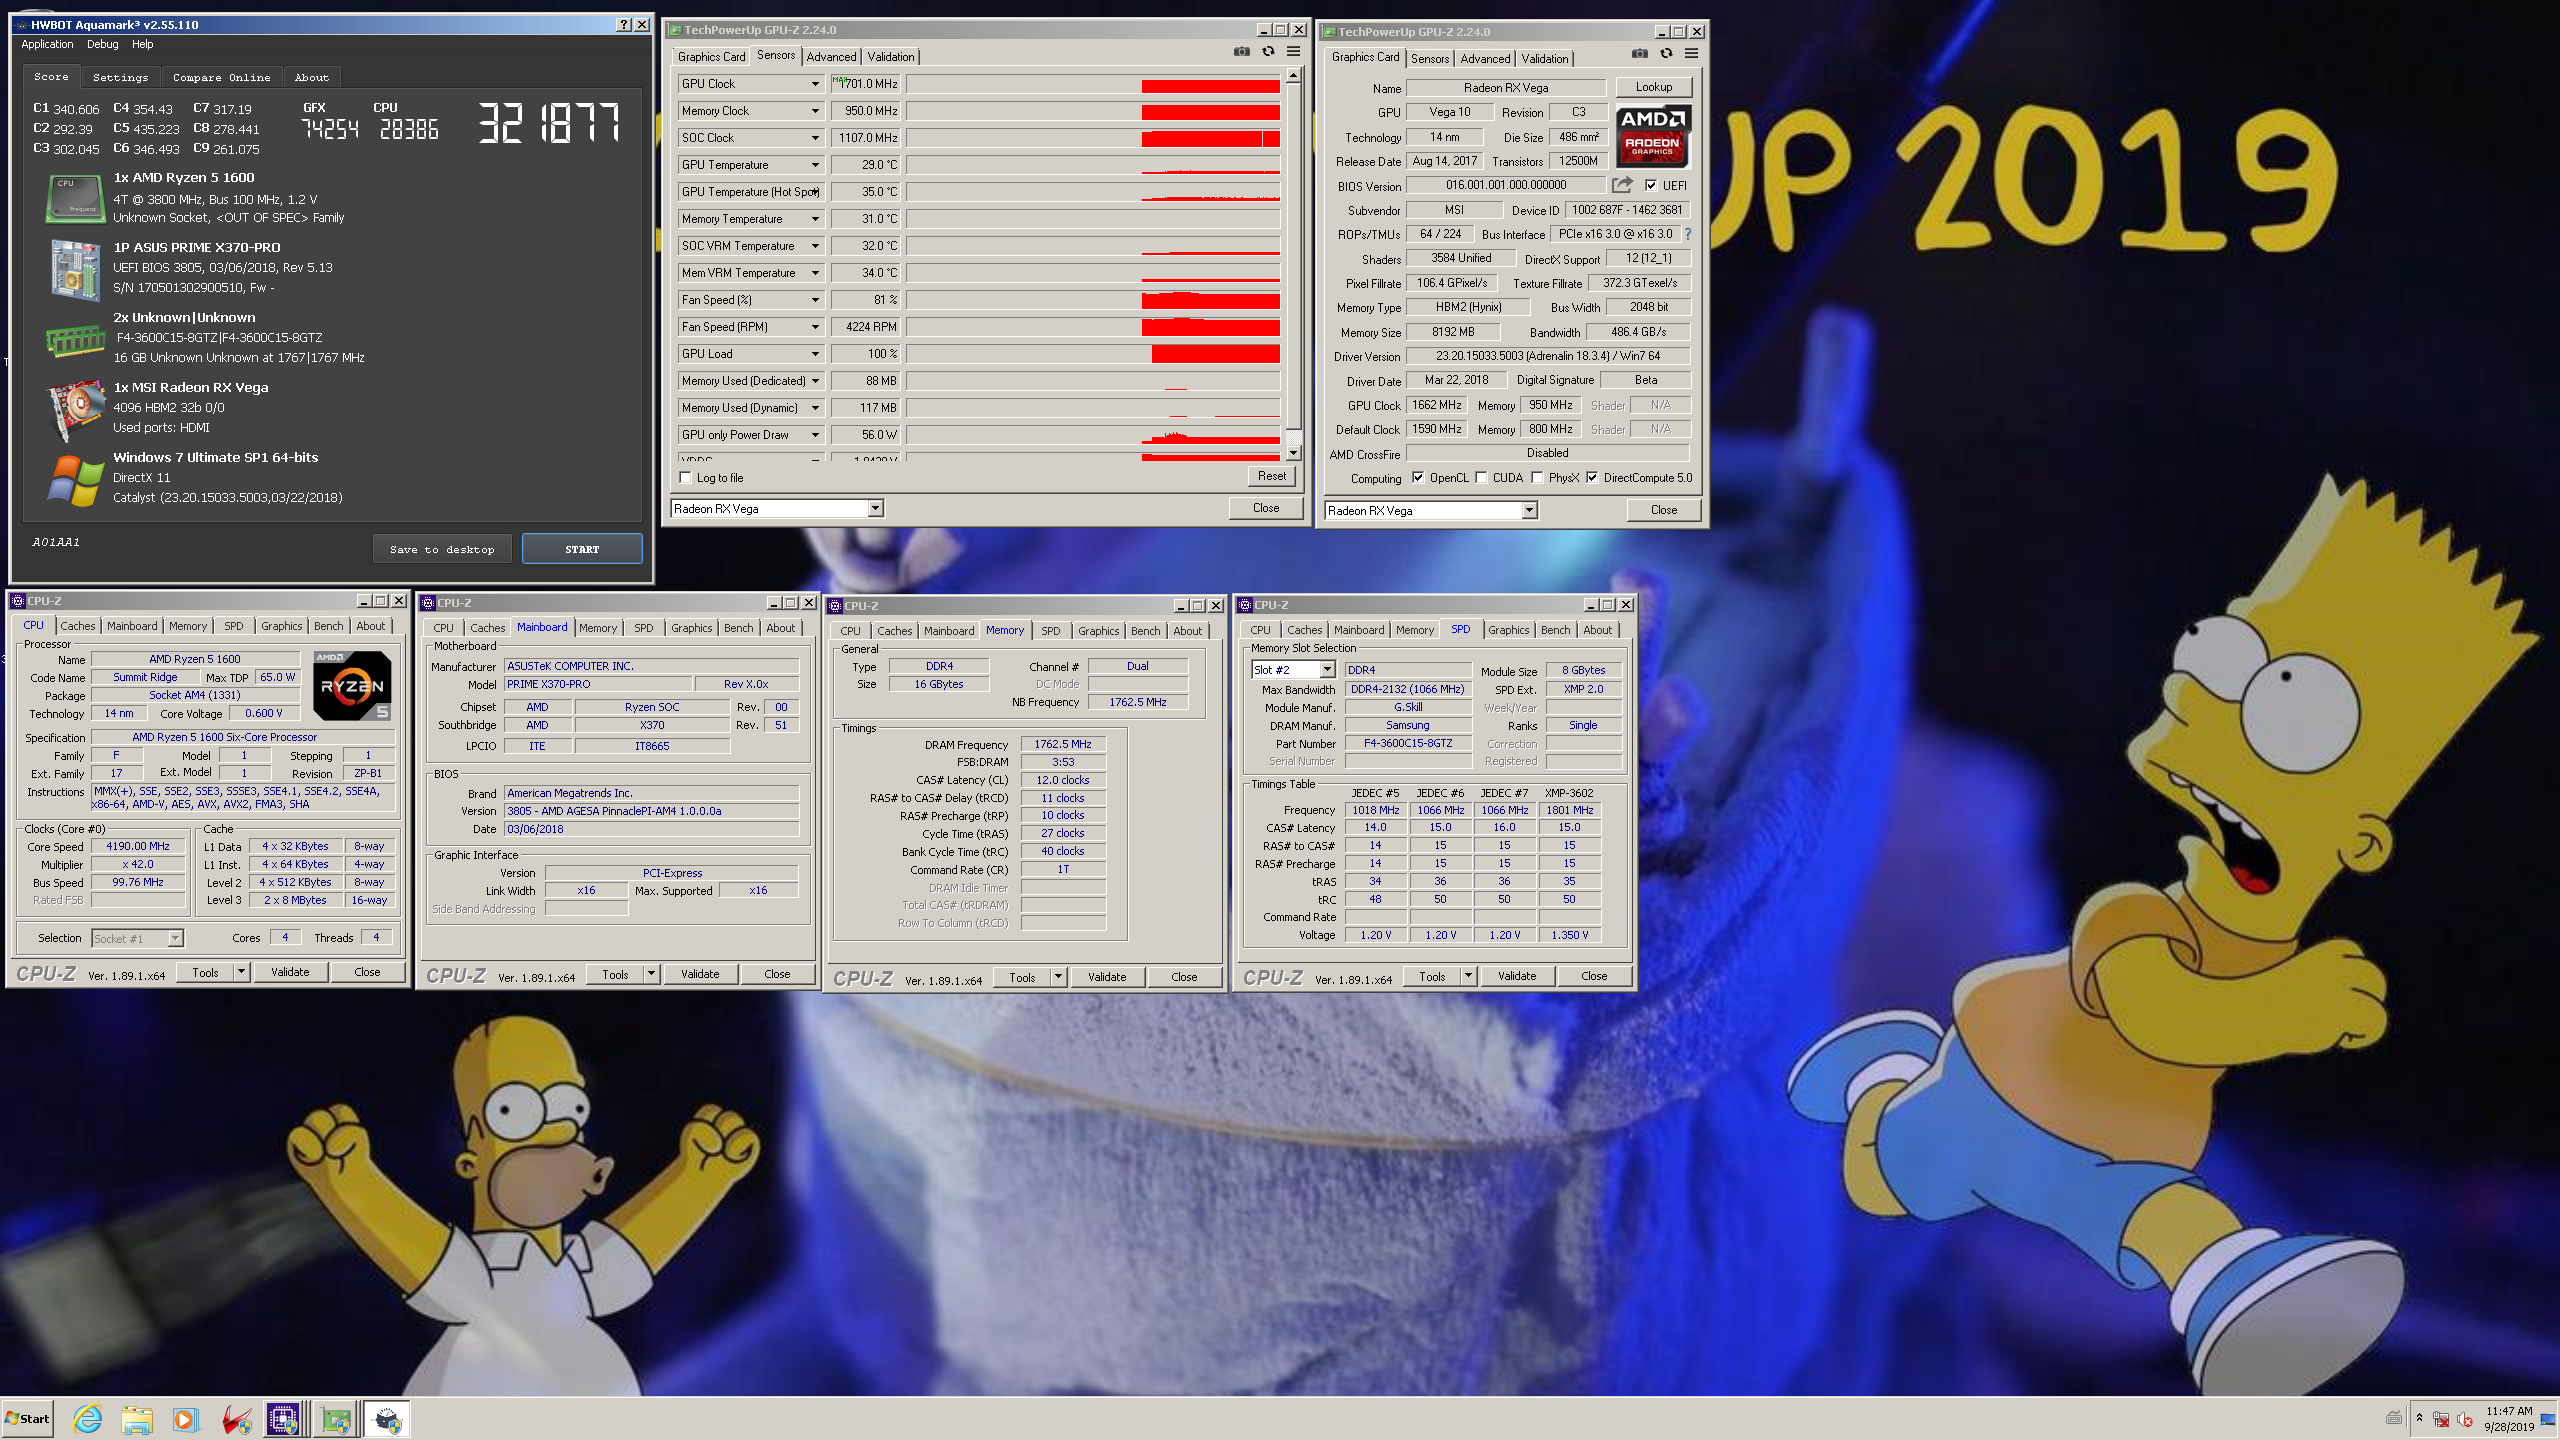
Task: Click the processor icon in Aquamark score panel
Action: [75, 198]
